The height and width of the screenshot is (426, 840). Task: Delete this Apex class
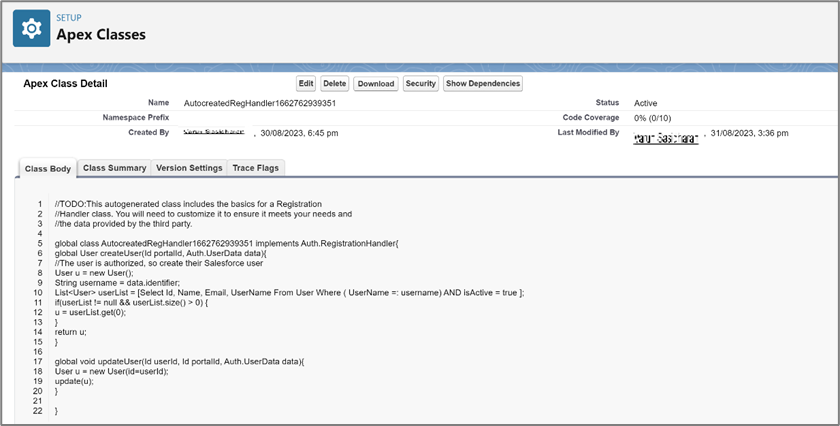coord(335,84)
